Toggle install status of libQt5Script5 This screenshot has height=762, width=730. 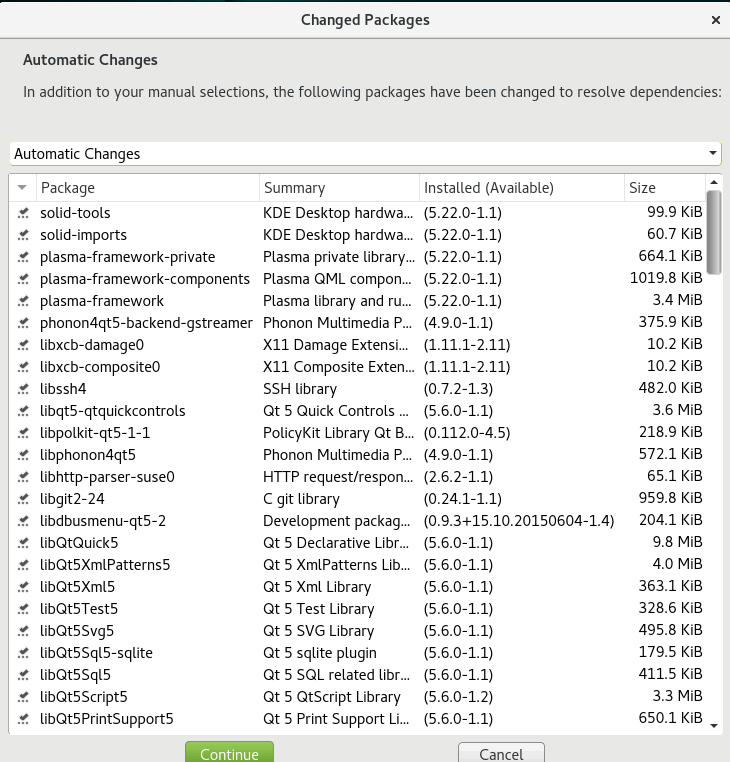point(23,697)
